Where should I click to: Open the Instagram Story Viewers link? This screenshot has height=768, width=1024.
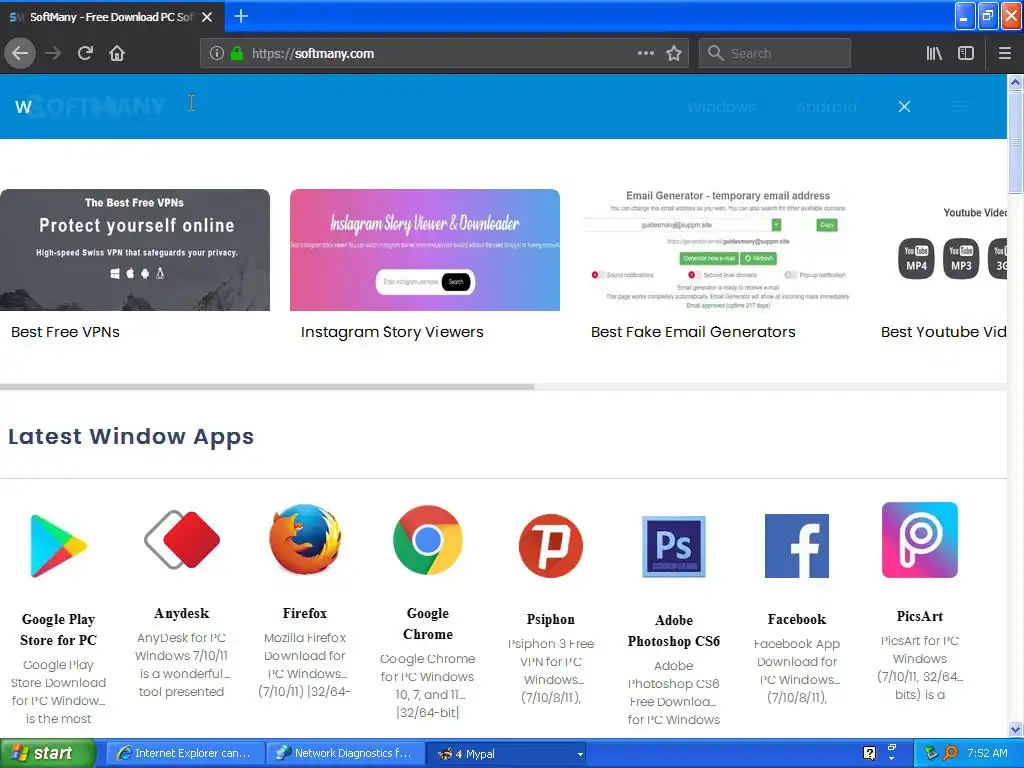coord(392,332)
